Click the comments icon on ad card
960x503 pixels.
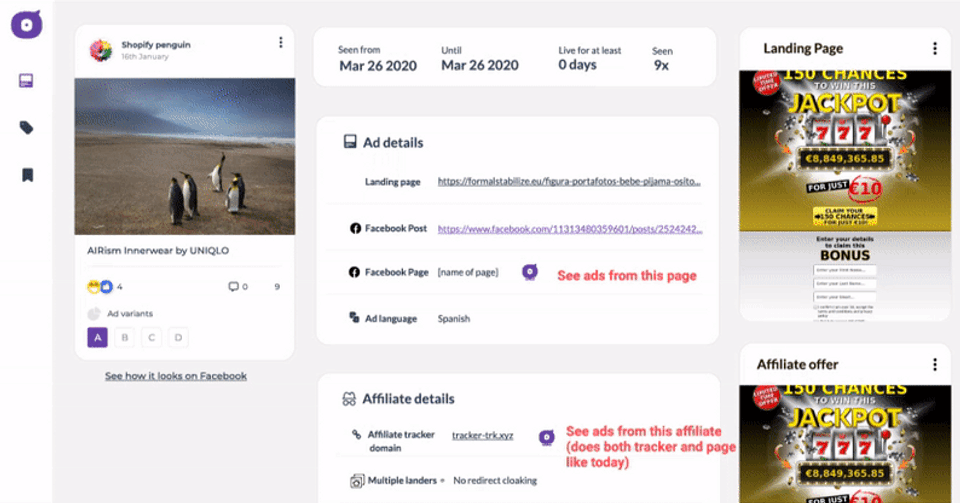(x=233, y=286)
